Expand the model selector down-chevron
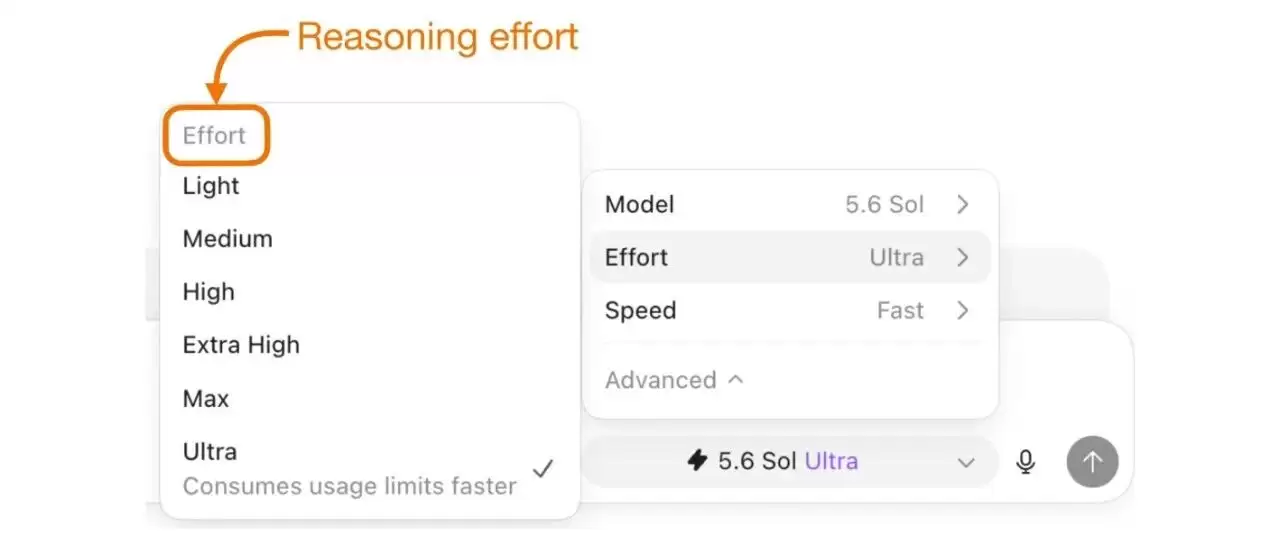1280x545 pixels. 966,463
